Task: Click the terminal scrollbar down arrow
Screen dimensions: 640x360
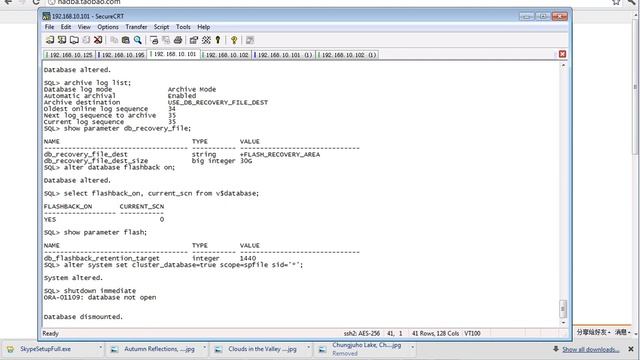Action: click(563, 323)
